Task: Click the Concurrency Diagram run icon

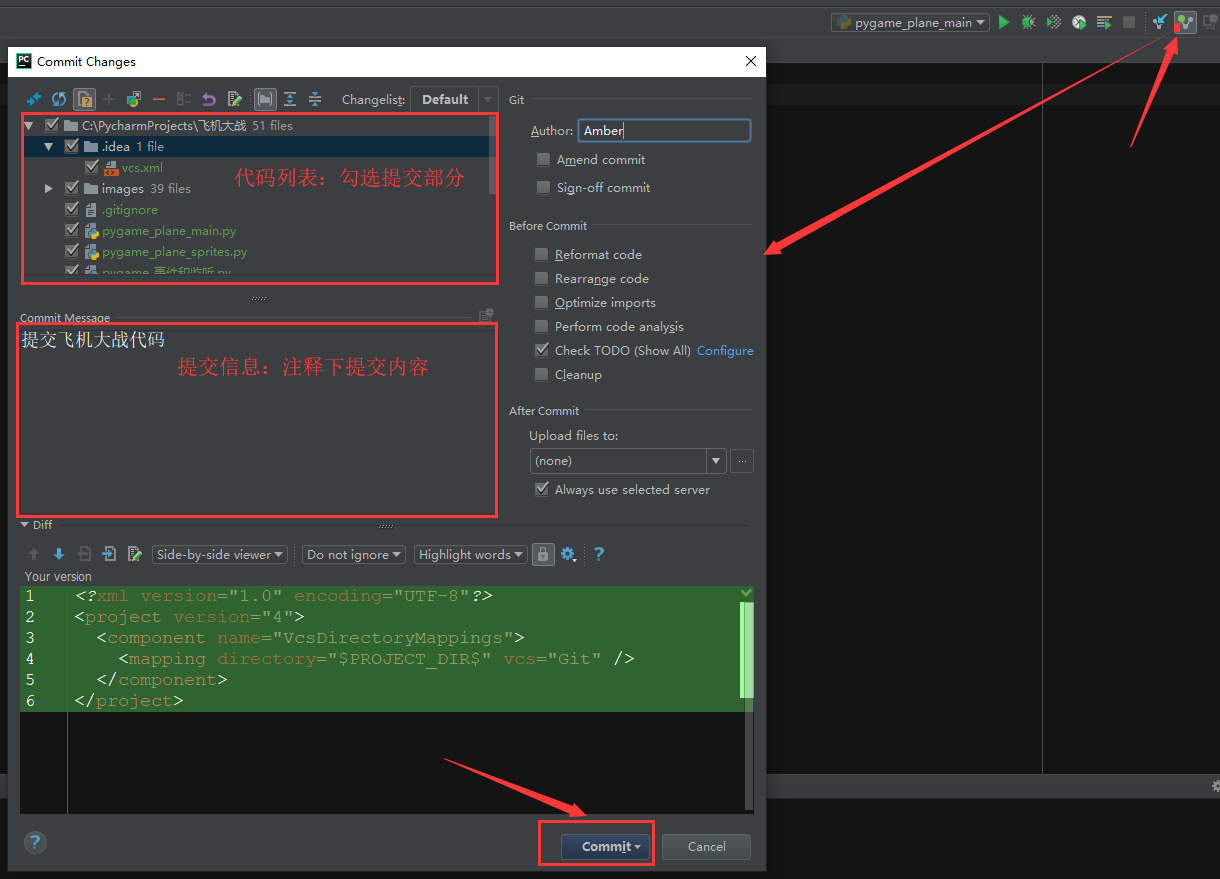Action: pyautogui.click(x=1104, y=22)
